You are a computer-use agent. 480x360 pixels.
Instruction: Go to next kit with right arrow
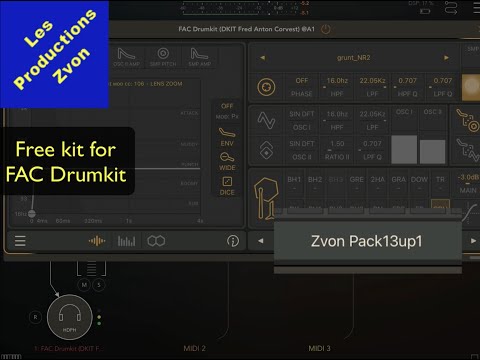pos(473,241)
